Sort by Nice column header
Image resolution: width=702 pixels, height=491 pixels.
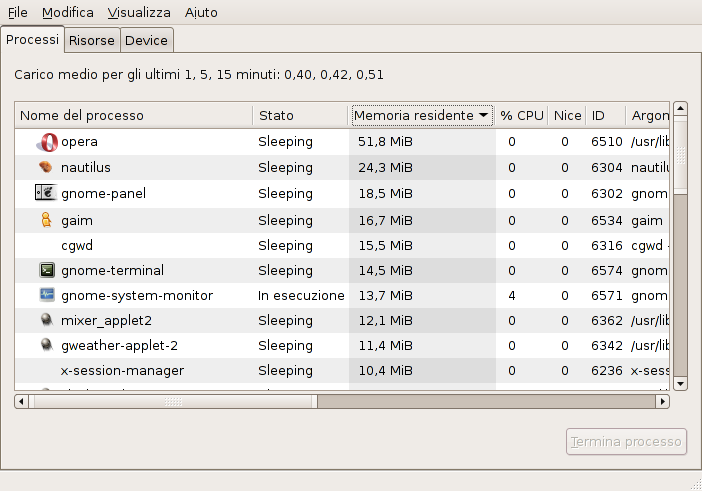[567, 115]
